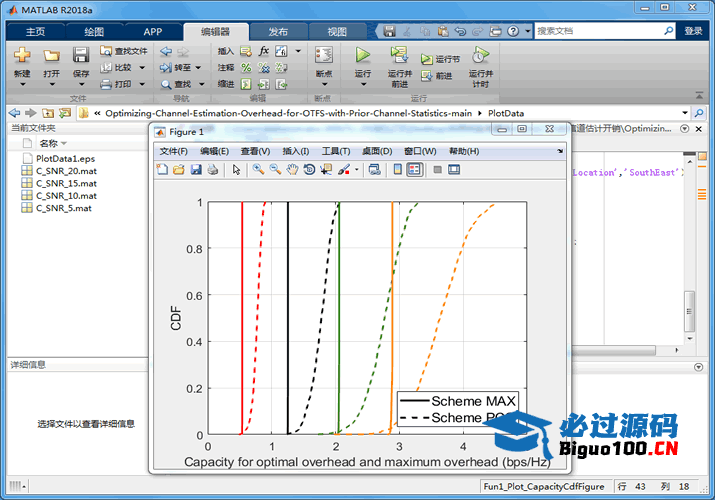Click the 登录 sign-in button
Screen dimensions: 715x500
click(x=693, y=31)
